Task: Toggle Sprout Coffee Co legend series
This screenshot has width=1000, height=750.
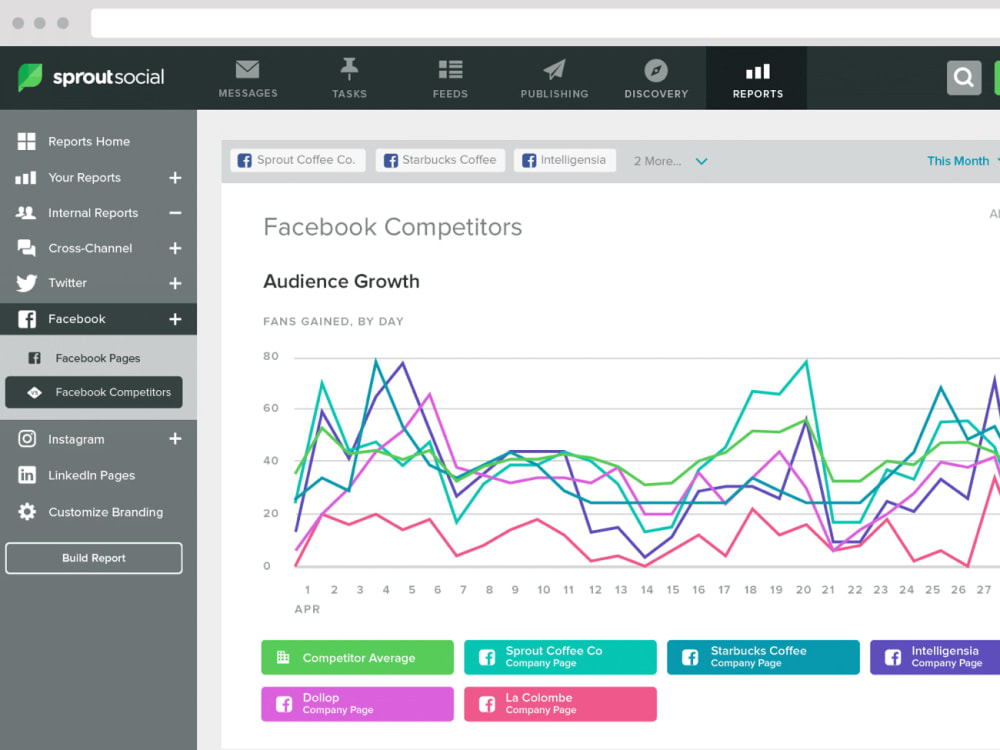Action: (560, 658)
